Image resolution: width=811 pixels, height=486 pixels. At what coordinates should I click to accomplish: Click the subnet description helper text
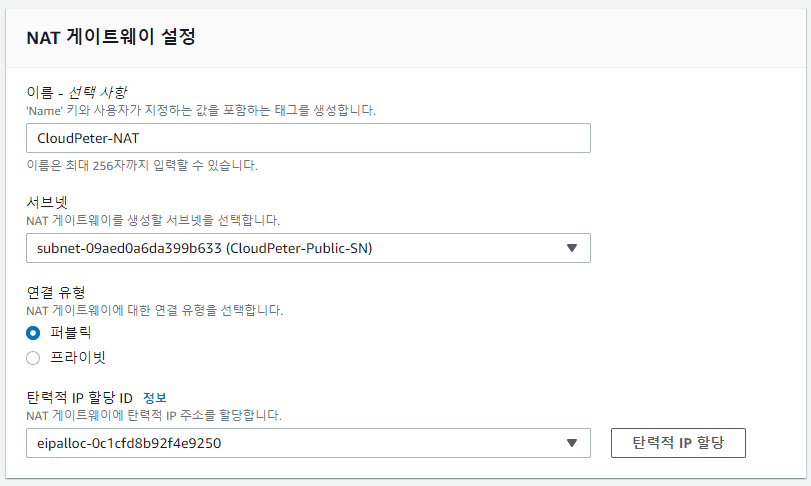[153, 219]
